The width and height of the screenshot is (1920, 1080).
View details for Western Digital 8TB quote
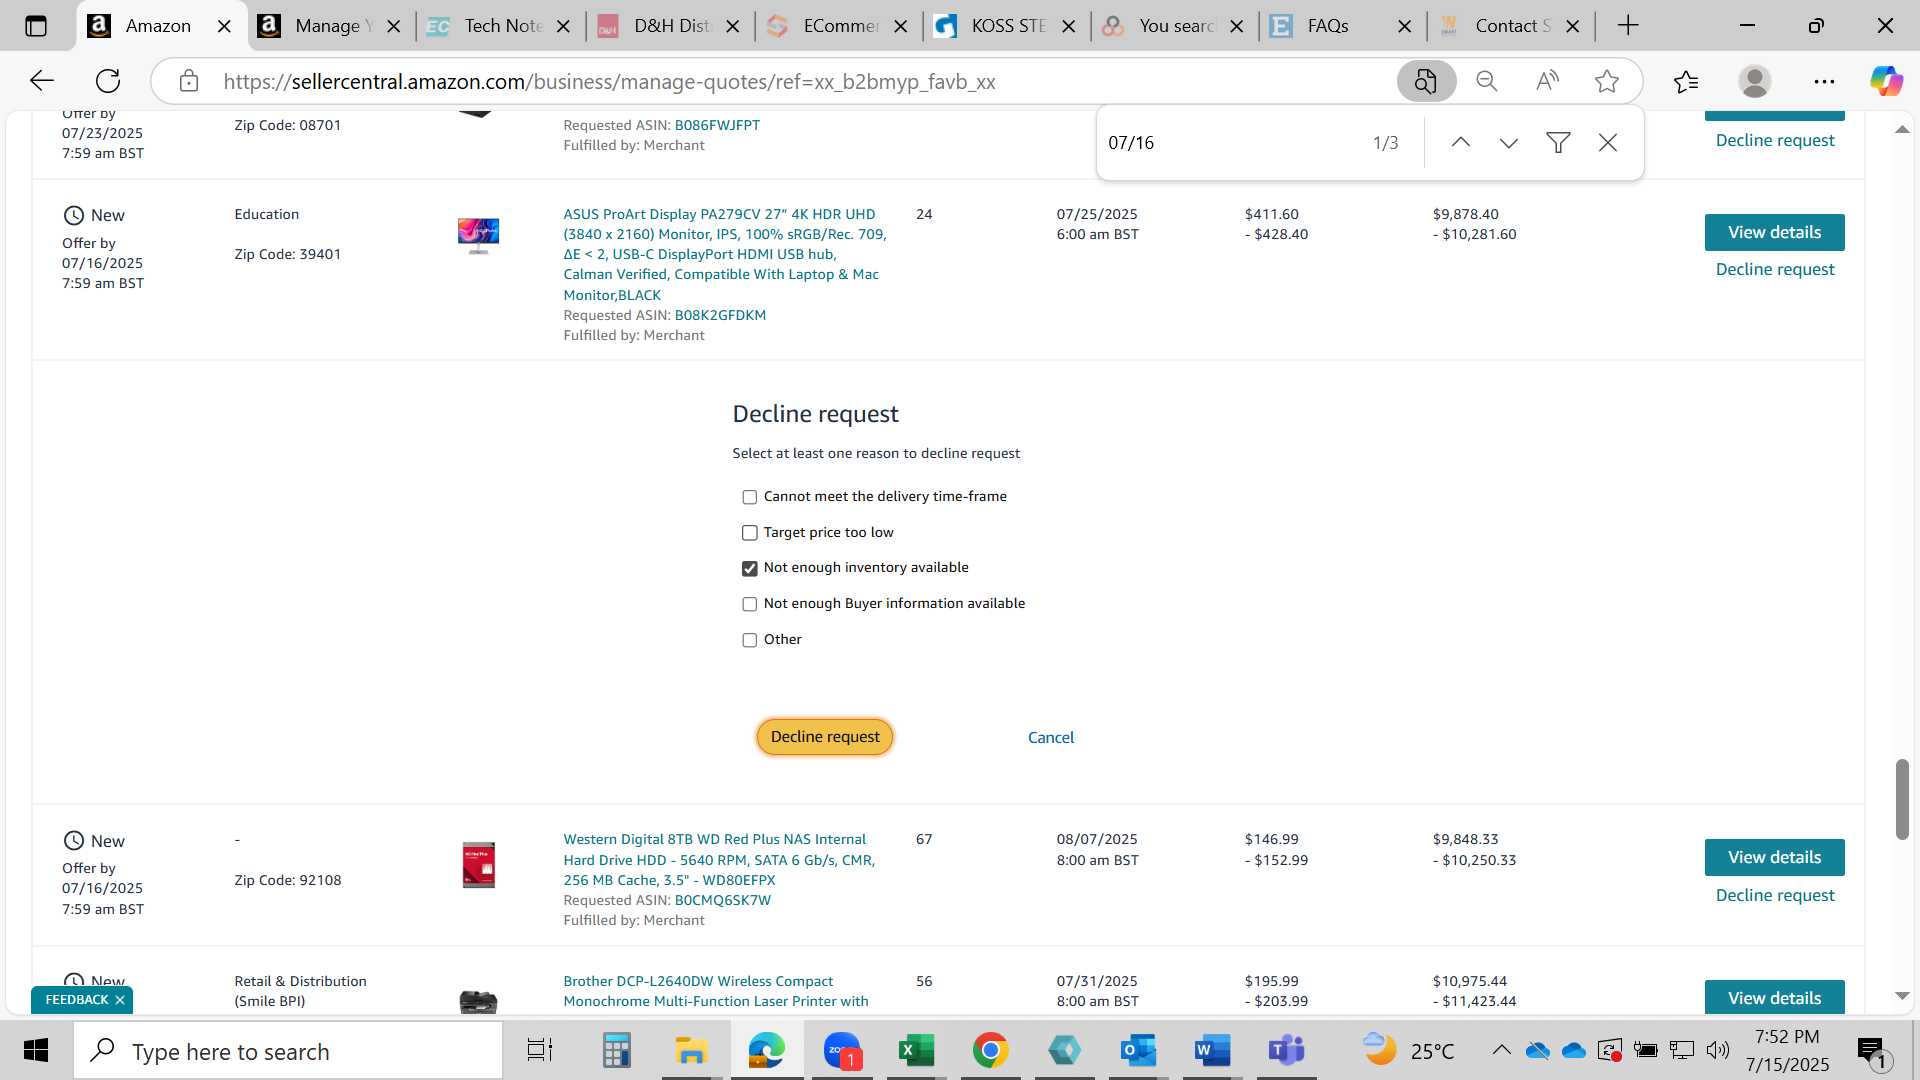pos(1774,857)
